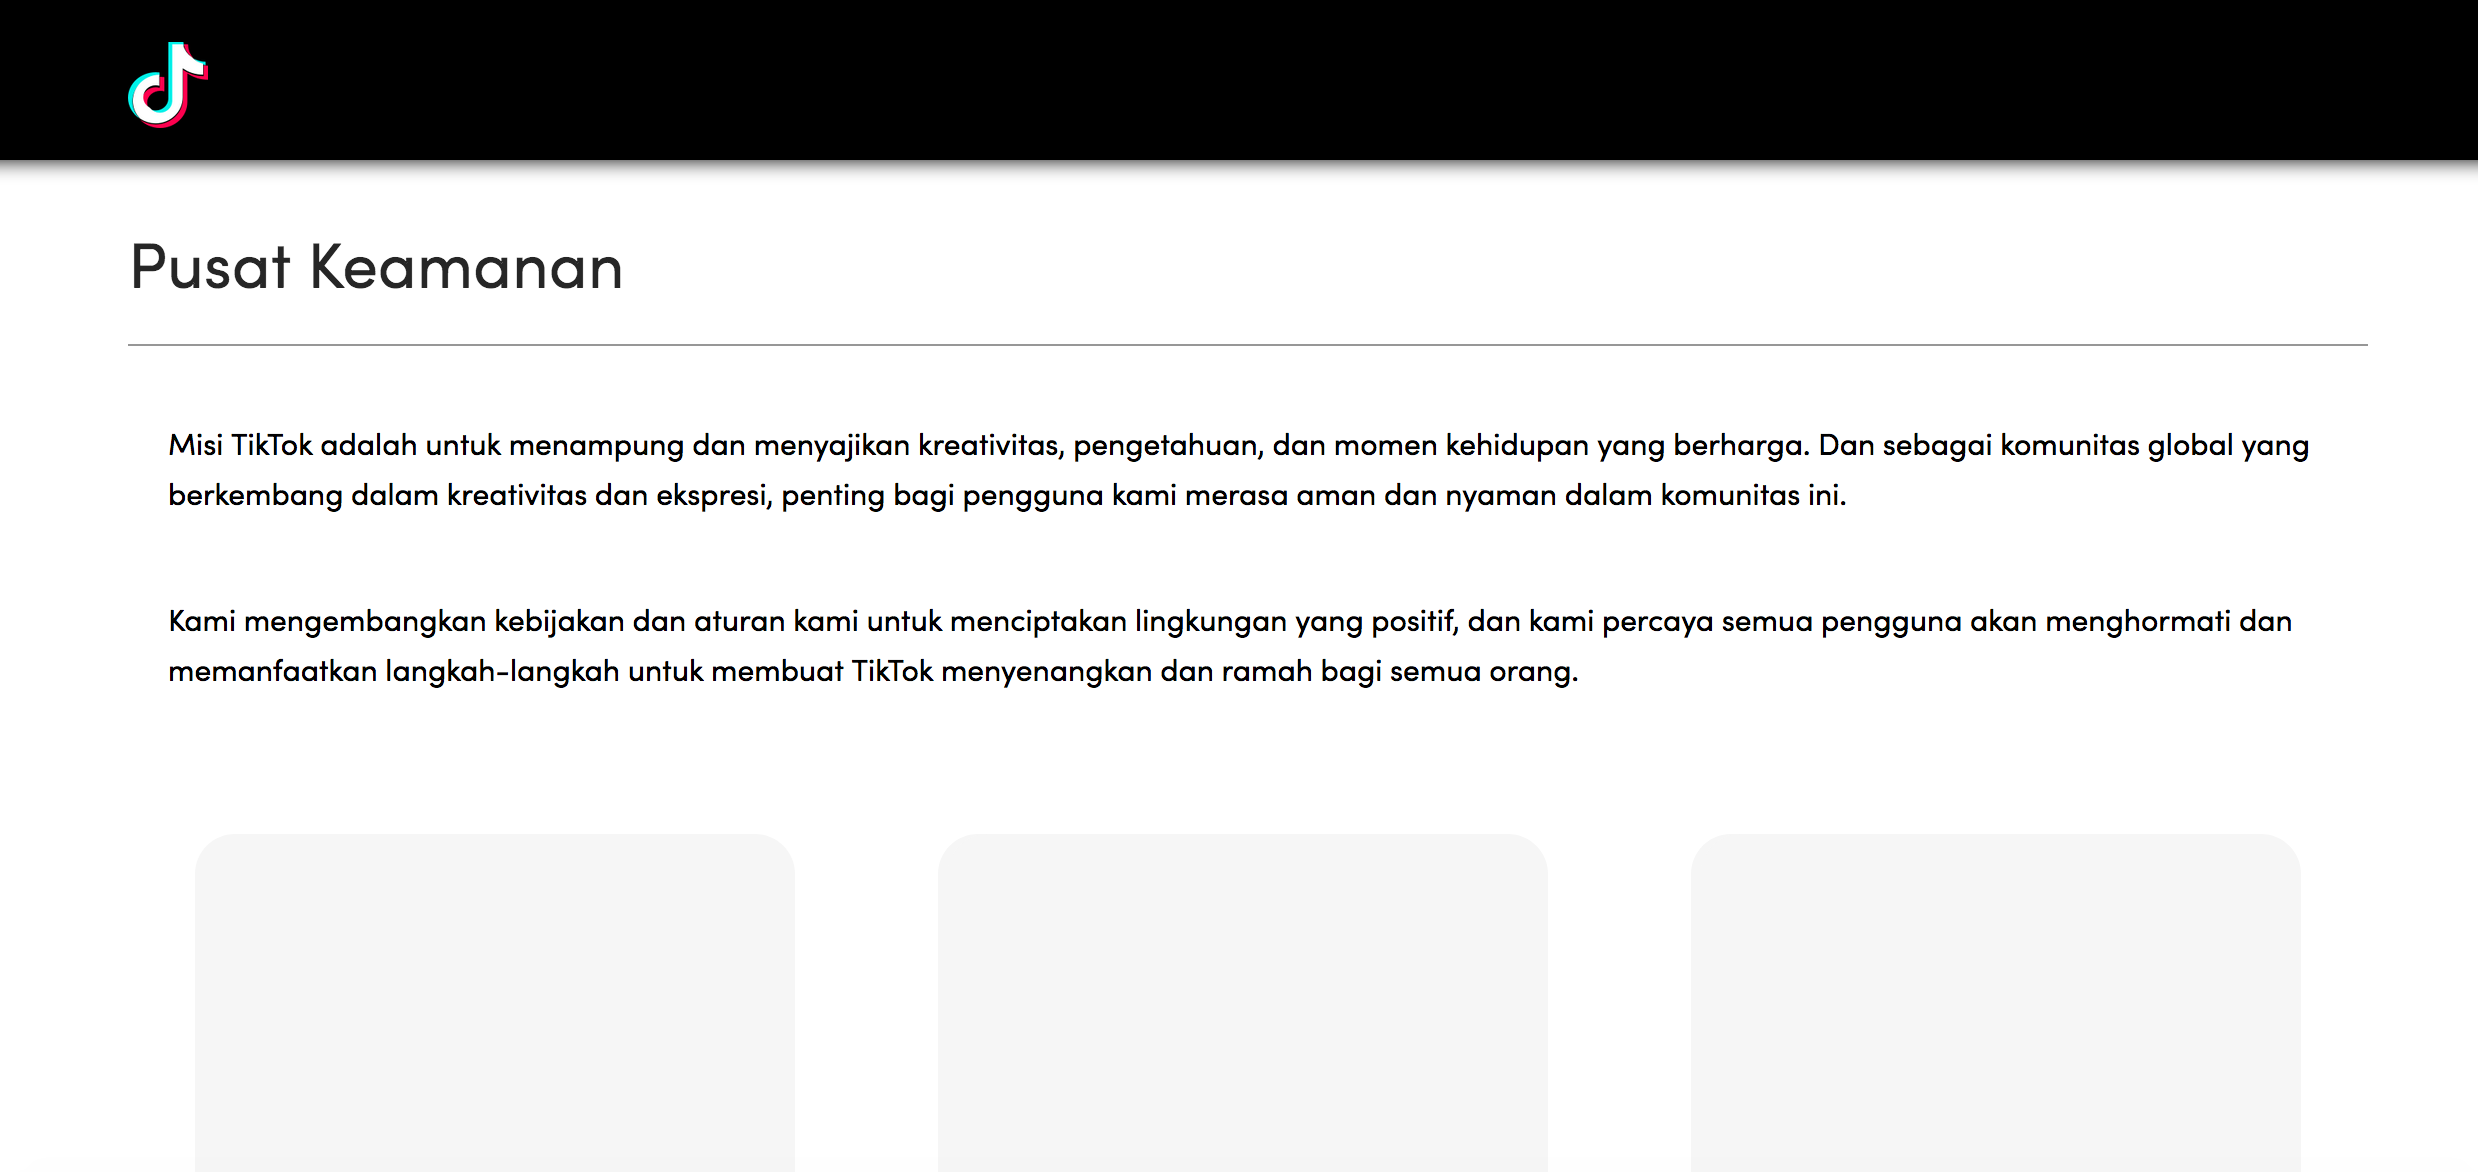2478x1172 pixels.
Task: Click the Pusat Keamanan page heading
Action: tap(376, 267)
